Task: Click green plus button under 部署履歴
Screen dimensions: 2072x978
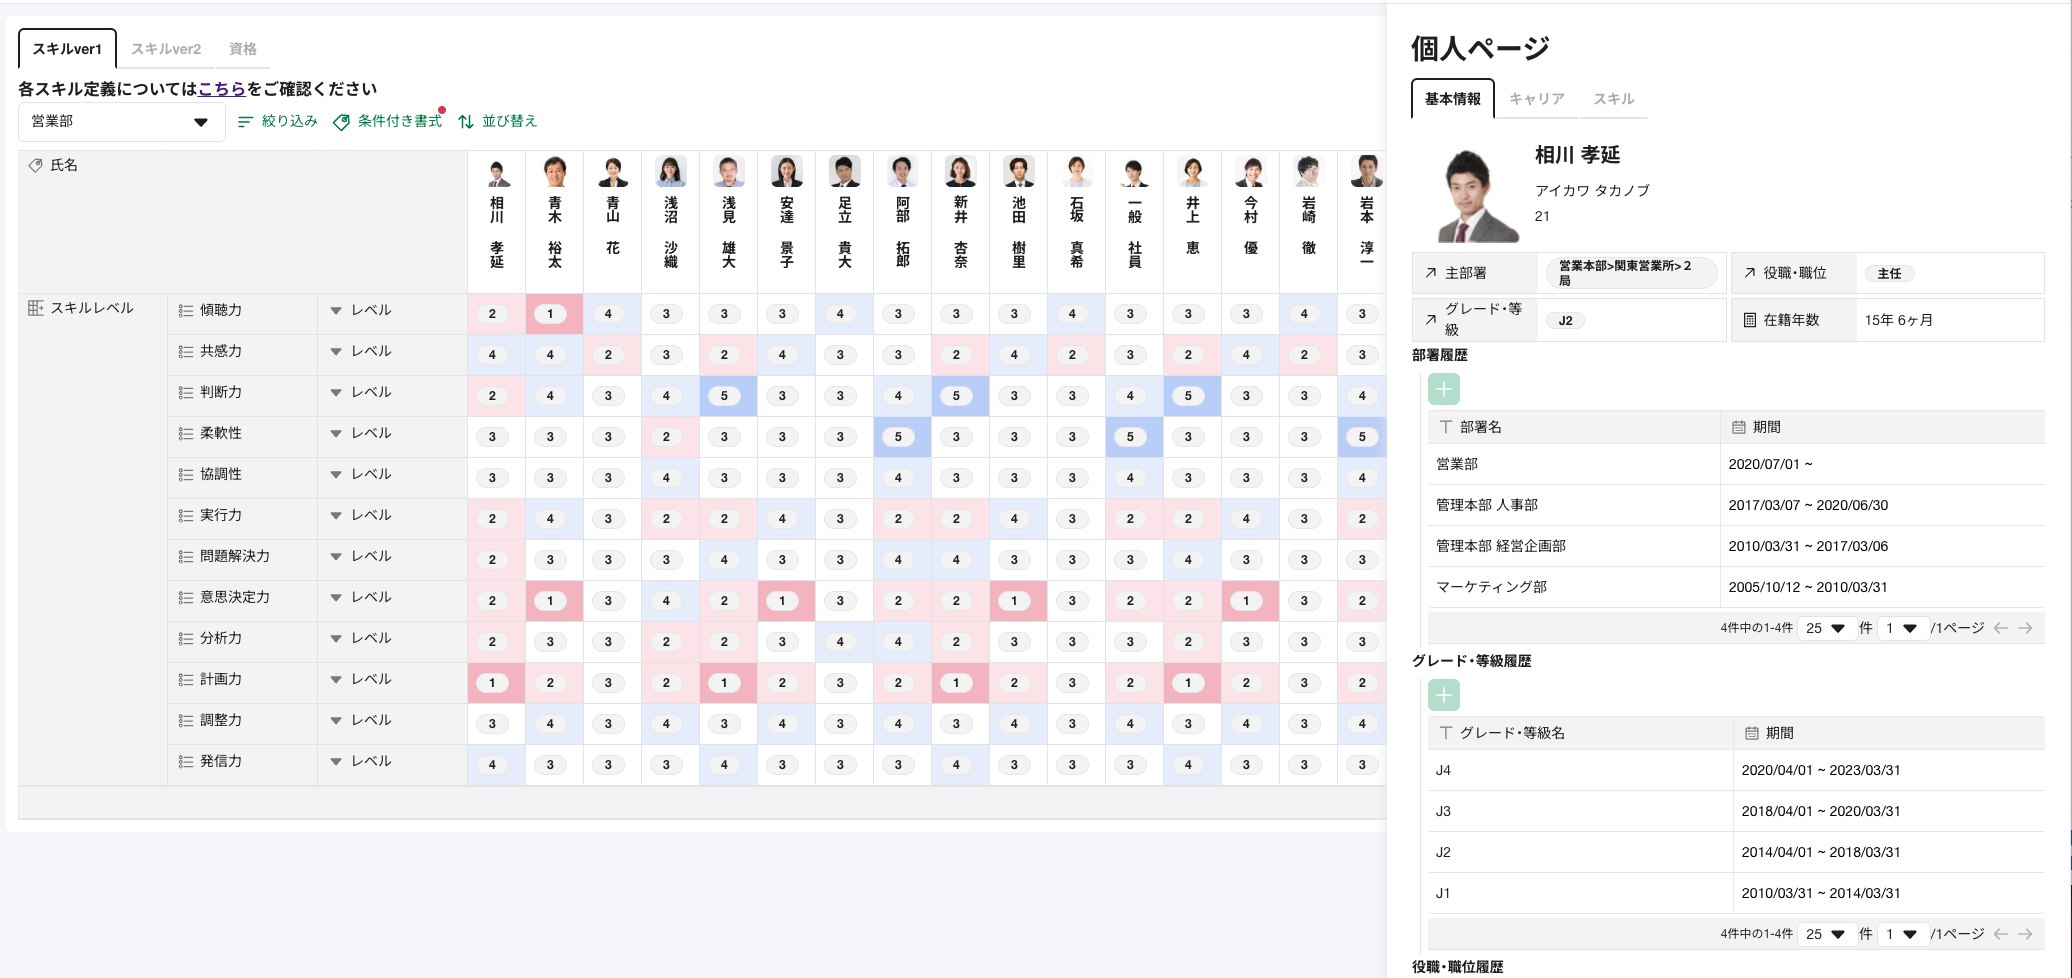Action: (x=1443, y=389)
